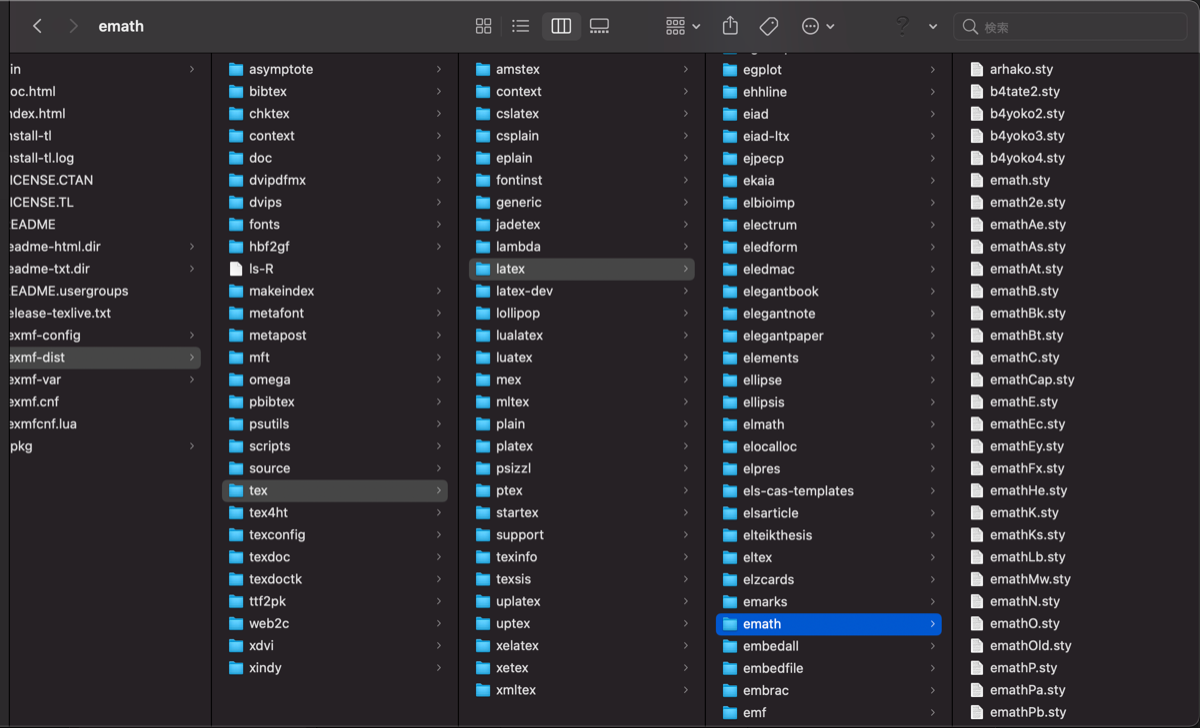Click the amstex folder icon
Image resolution: width=1200 pixels, height=728 pixels.
pyautogui.click(x=483, y=69)
